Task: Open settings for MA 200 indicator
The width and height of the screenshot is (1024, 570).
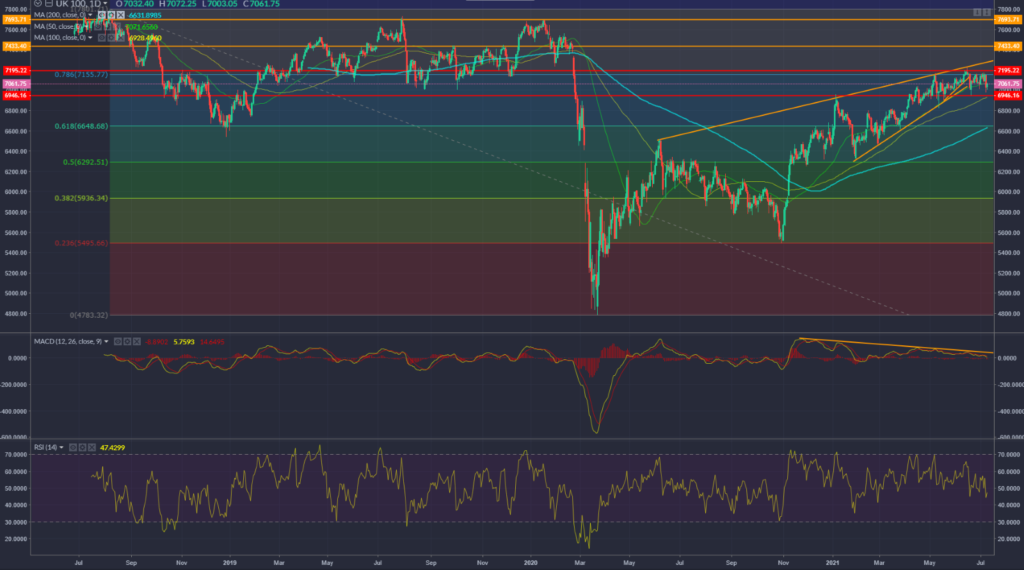Action: coord(111,15)
